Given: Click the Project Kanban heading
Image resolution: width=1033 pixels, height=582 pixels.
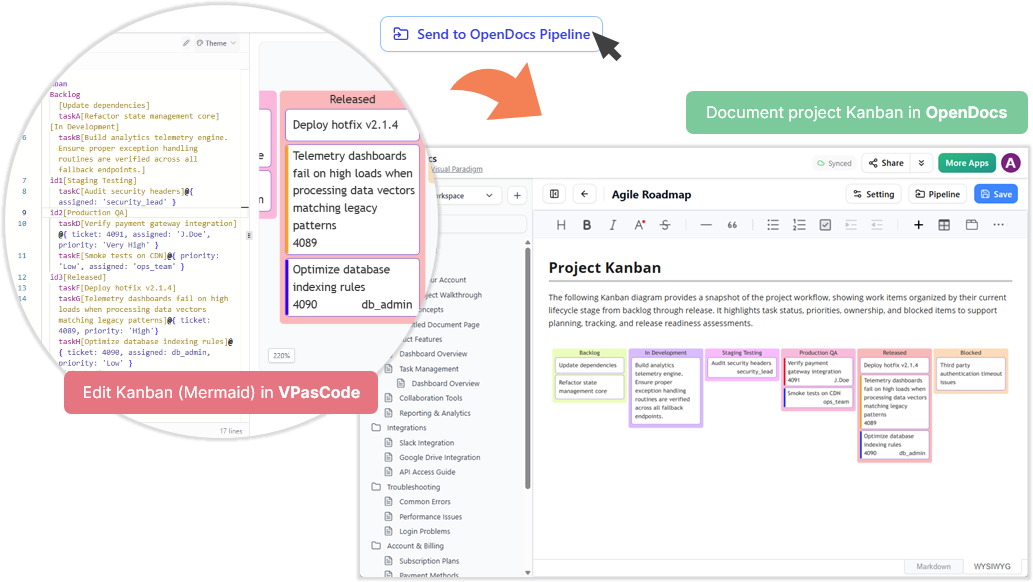Looking at the screenshot, I should pyautogui.click(x=604, y=268).
